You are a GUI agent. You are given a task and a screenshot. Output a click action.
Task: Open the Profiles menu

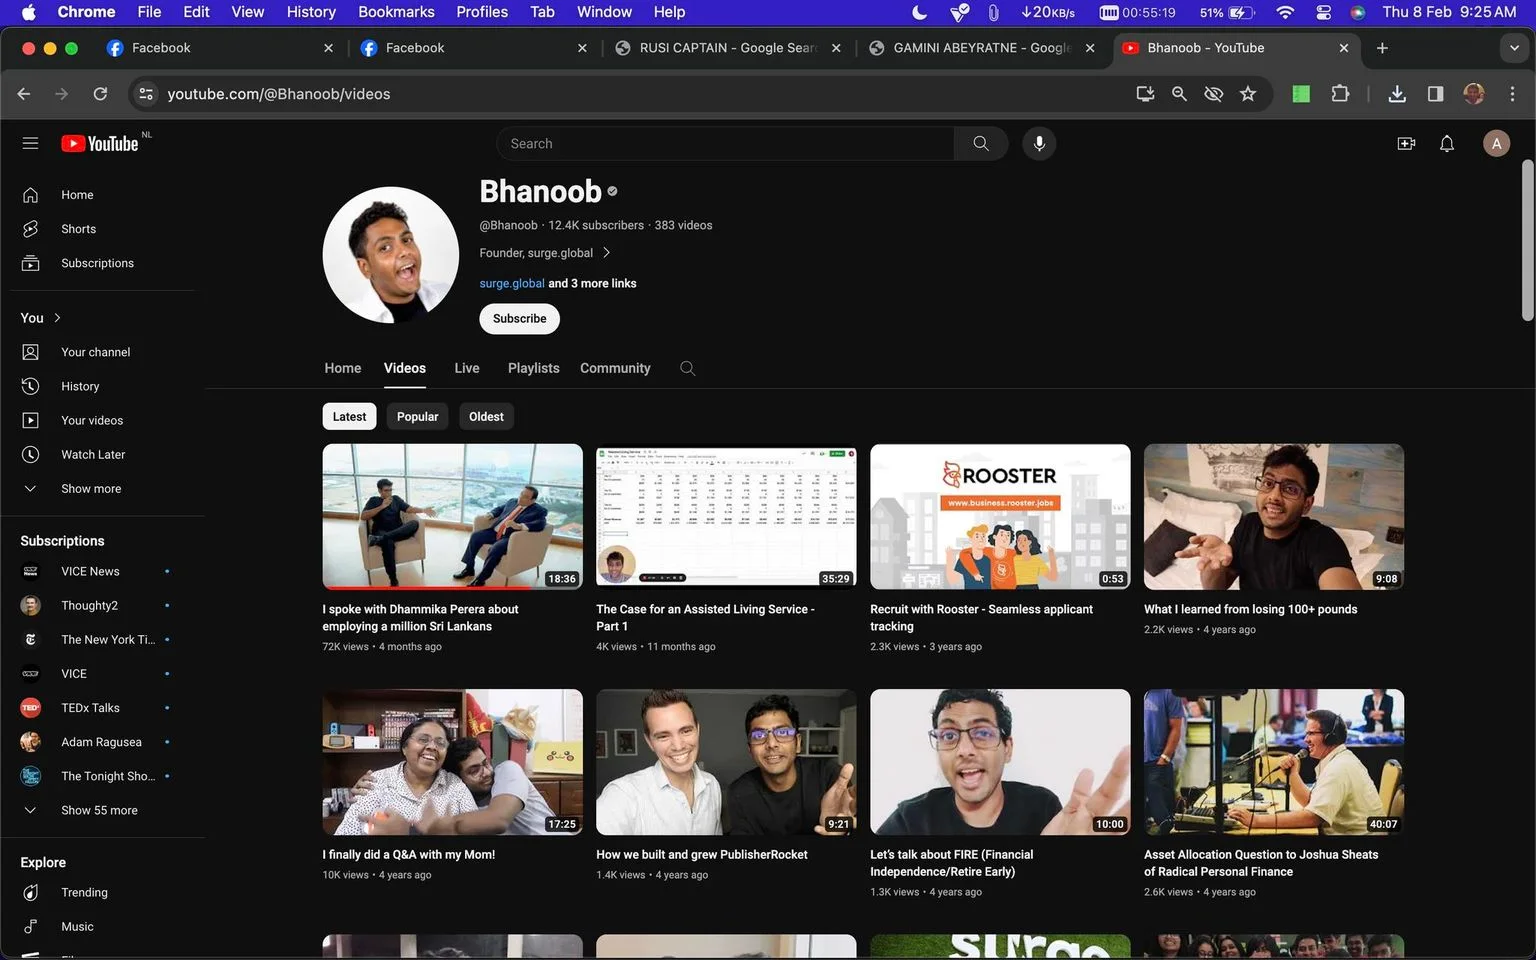point(482,12)
